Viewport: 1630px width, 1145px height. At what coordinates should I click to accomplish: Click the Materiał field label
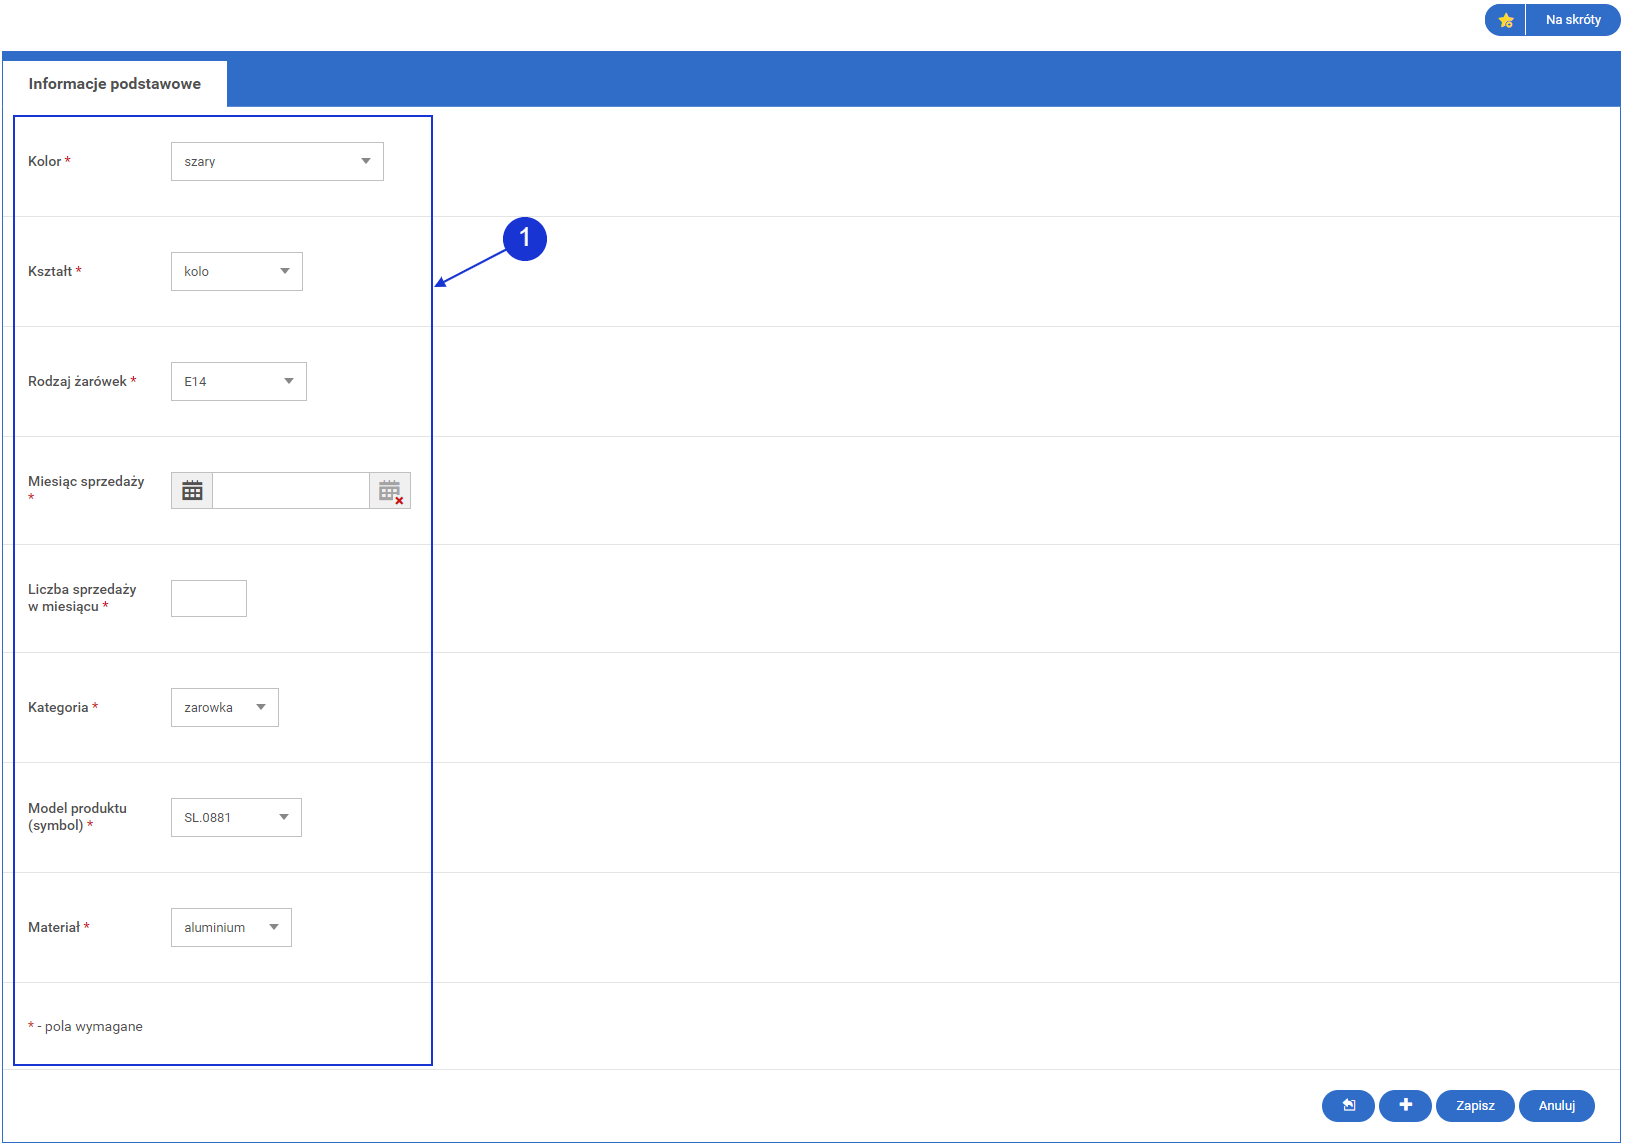54,928
